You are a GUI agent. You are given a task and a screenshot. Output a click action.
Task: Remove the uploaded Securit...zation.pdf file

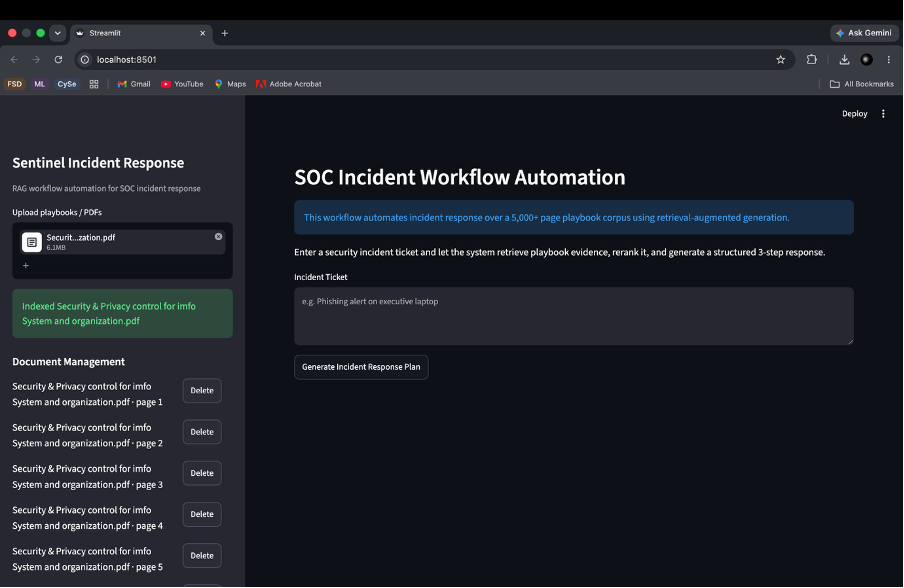pos(219,236)
